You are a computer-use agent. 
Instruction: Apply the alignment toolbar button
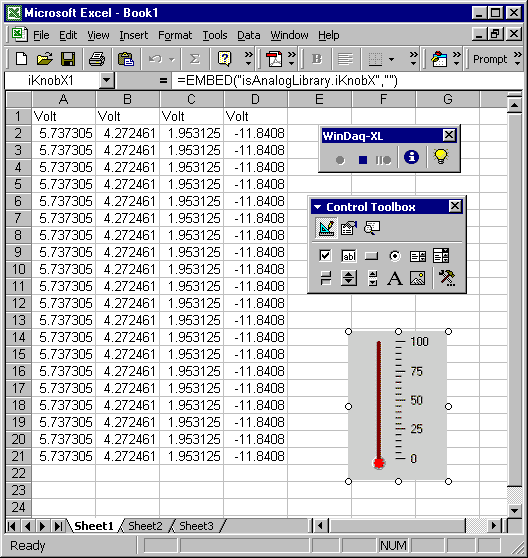pos(345,59)
